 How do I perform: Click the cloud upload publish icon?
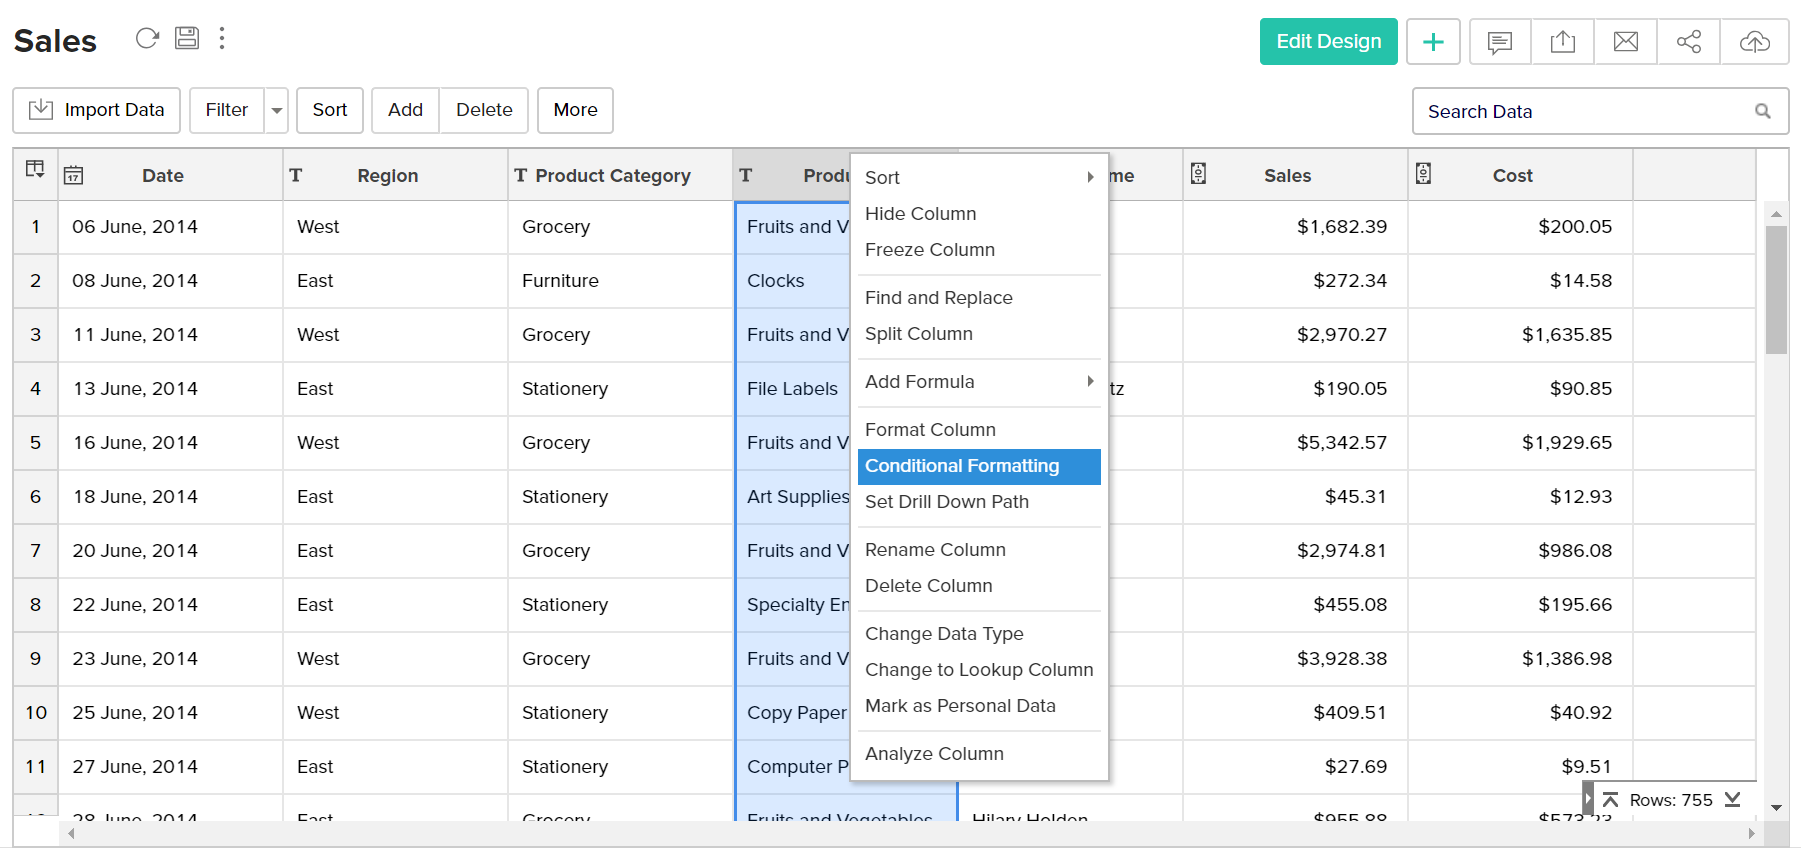tap(1754, 42)
